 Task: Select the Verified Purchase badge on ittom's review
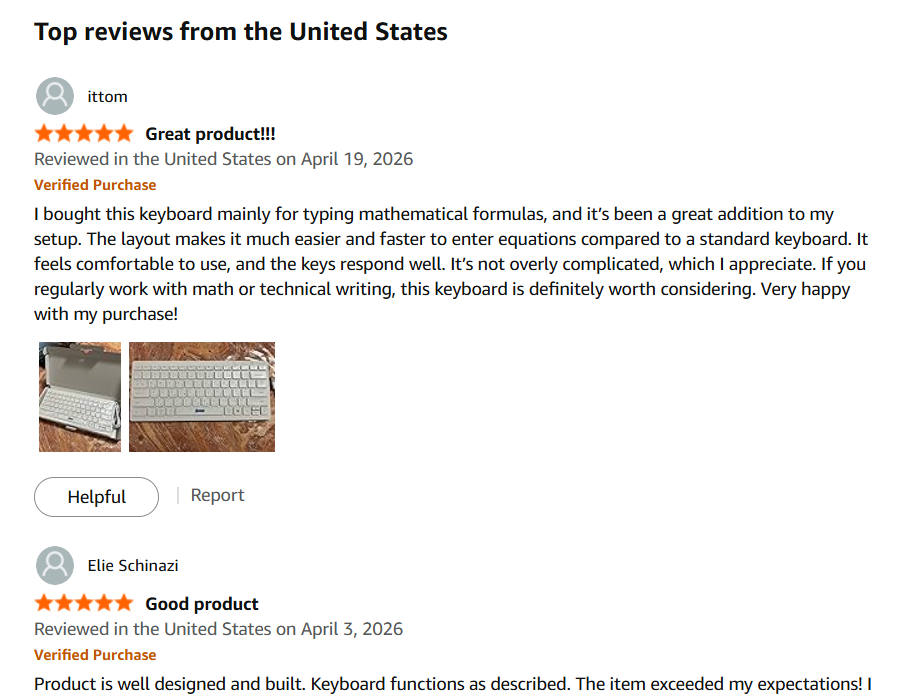[95, 185]
